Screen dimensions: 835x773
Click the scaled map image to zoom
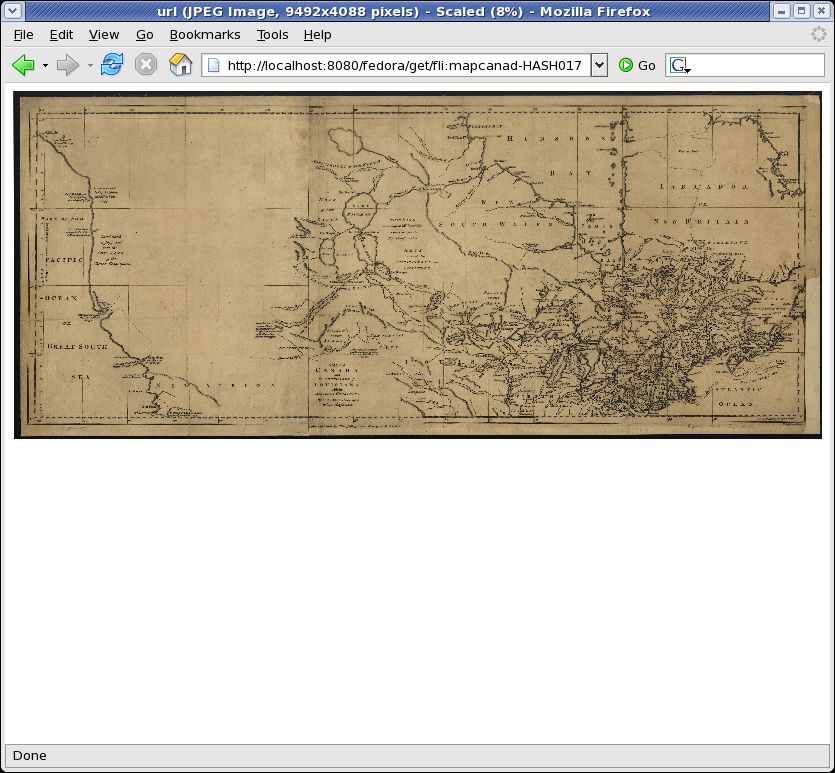click(418, 265)
